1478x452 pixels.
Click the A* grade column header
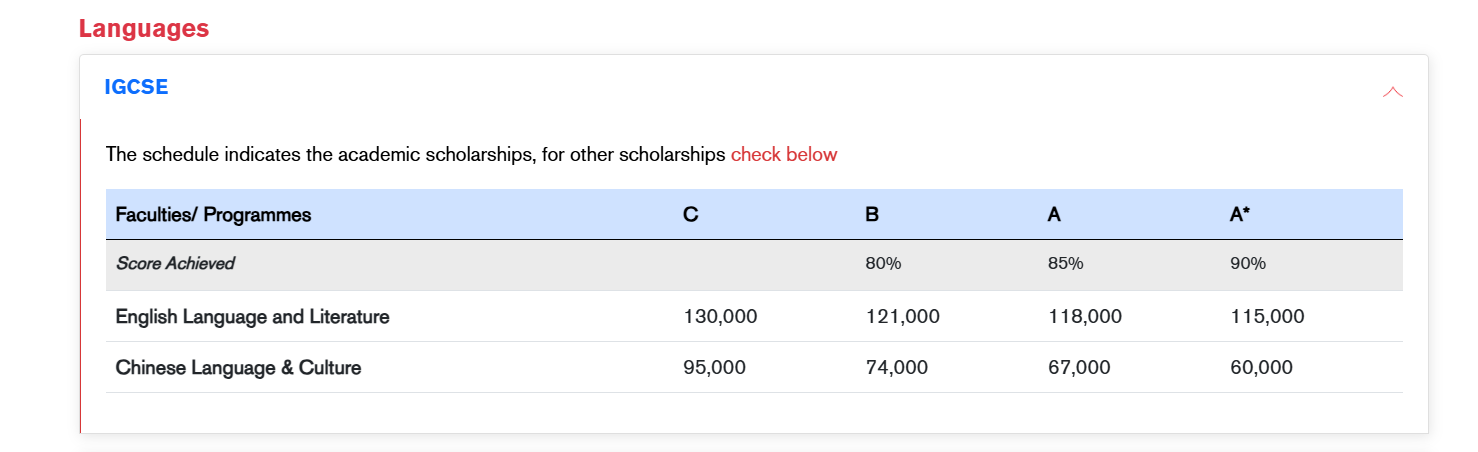1240,215
